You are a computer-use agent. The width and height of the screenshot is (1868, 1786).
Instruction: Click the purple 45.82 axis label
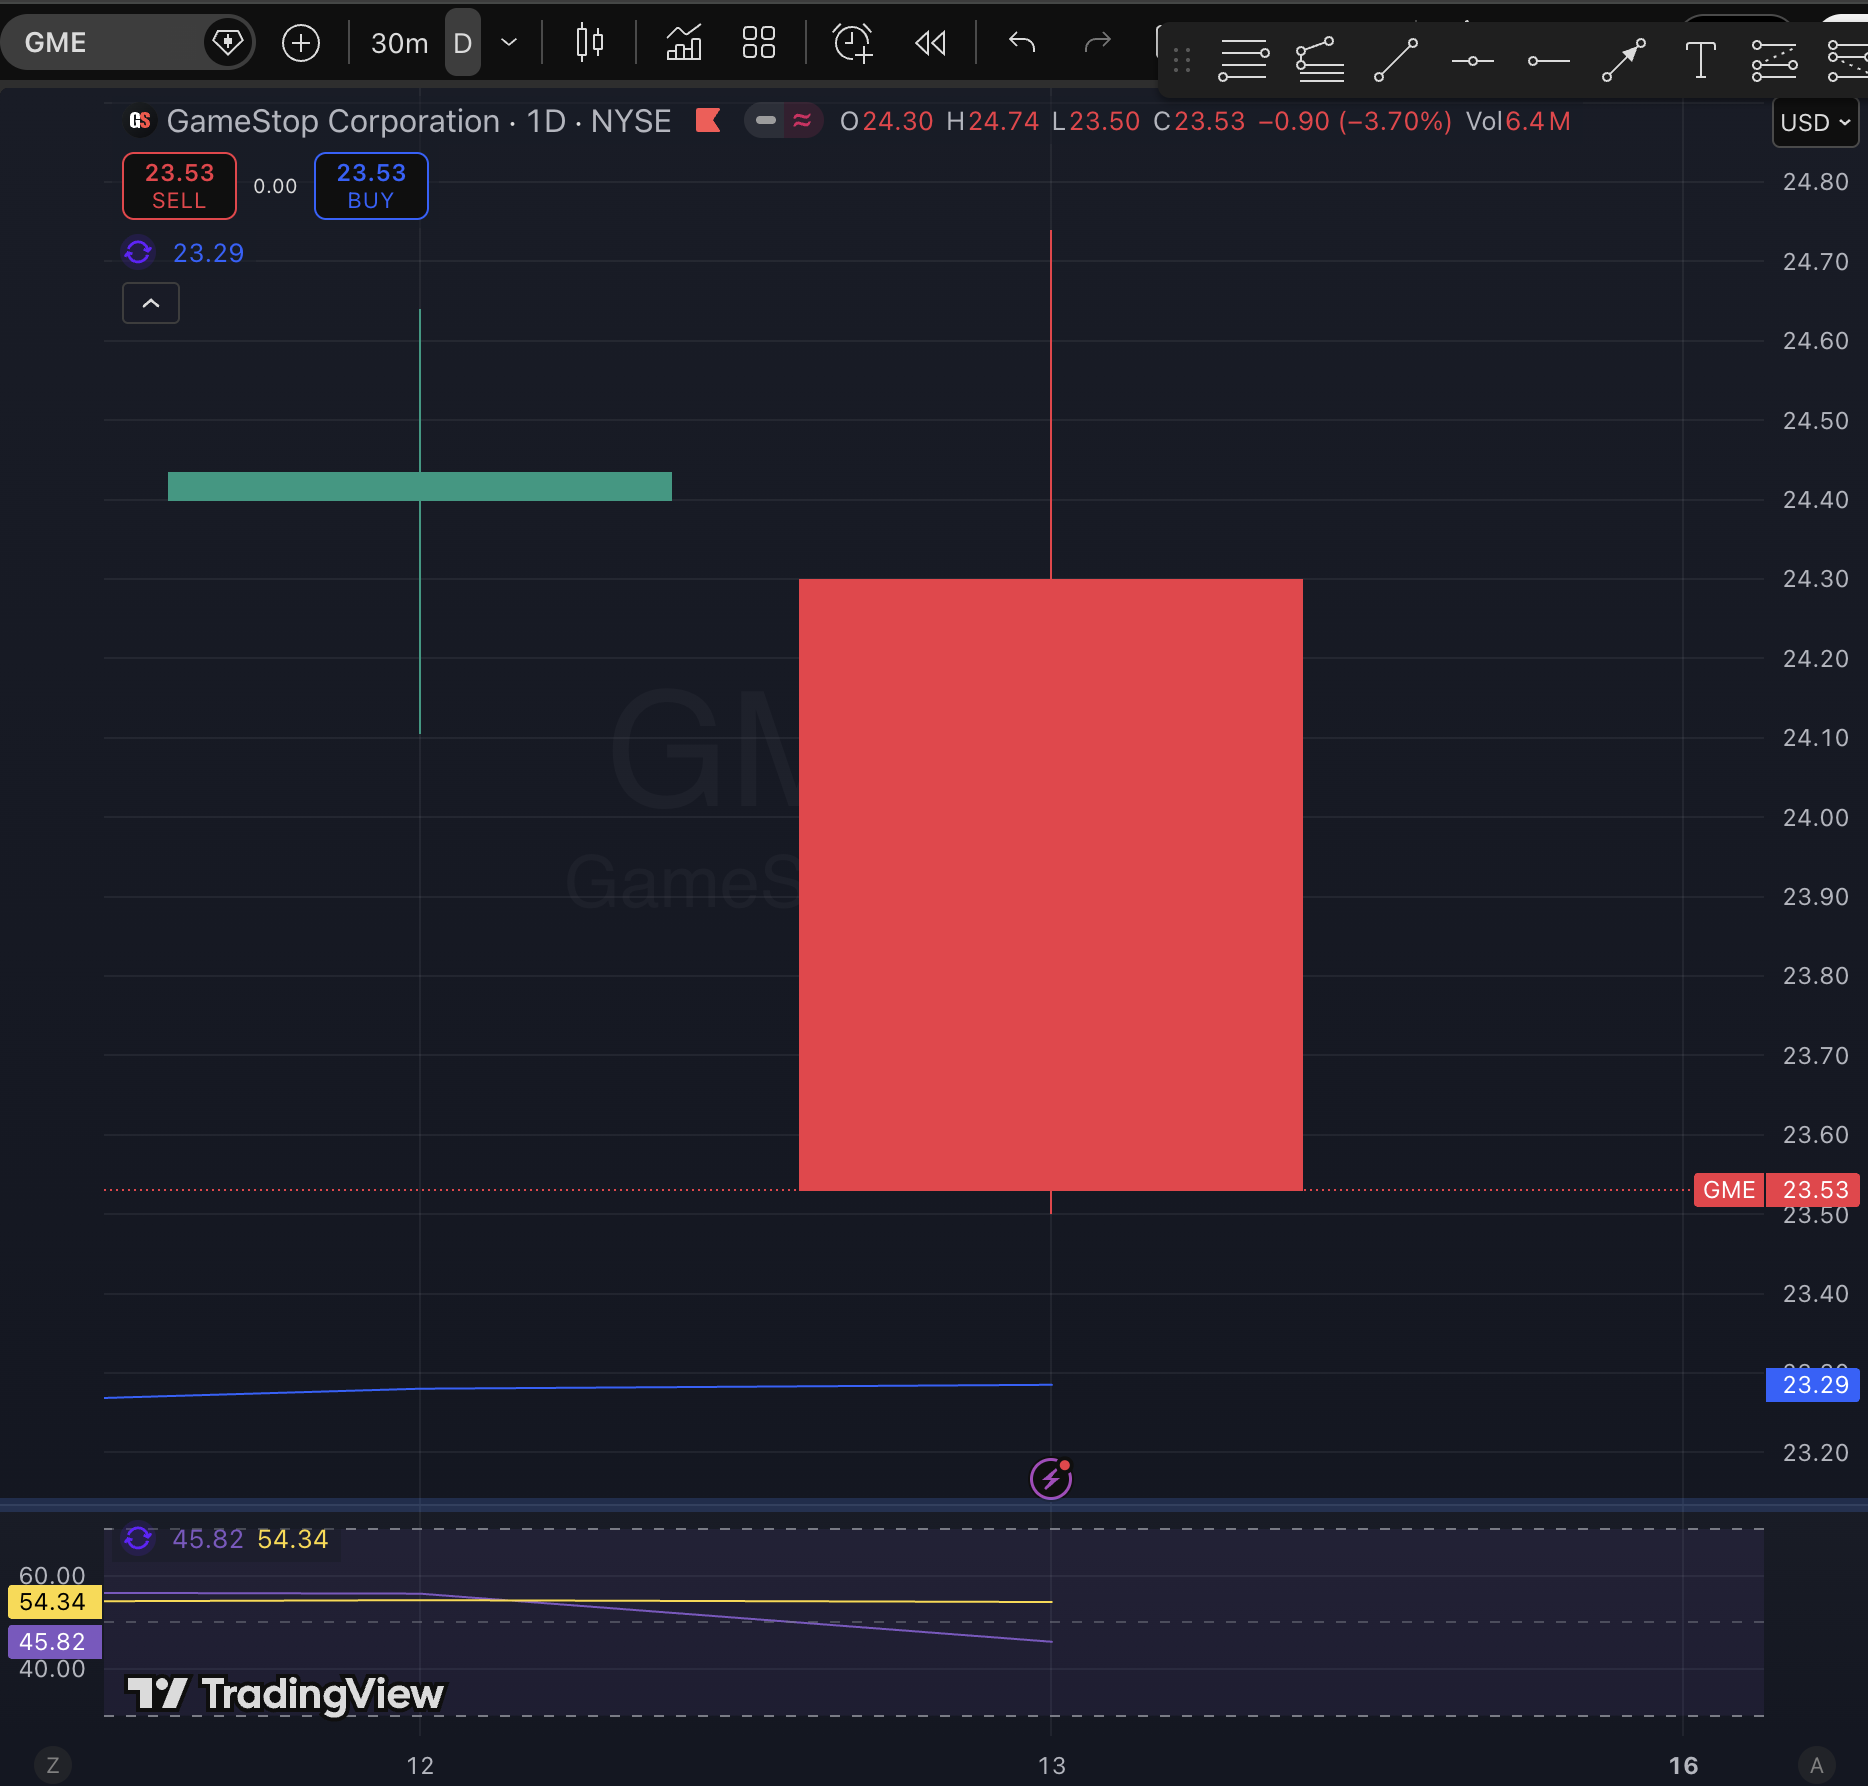tap(54, 1642)
